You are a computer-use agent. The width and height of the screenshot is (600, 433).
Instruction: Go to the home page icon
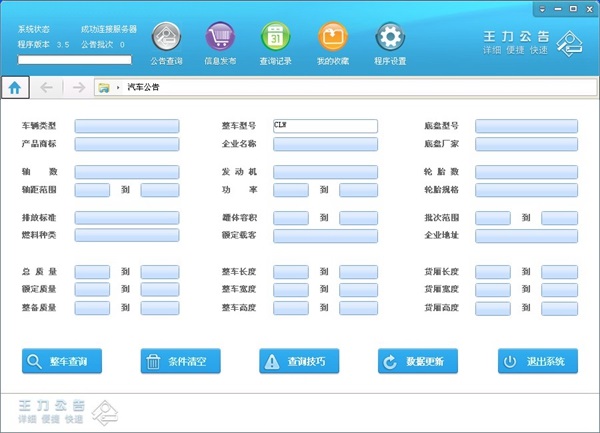coord(15,88)
